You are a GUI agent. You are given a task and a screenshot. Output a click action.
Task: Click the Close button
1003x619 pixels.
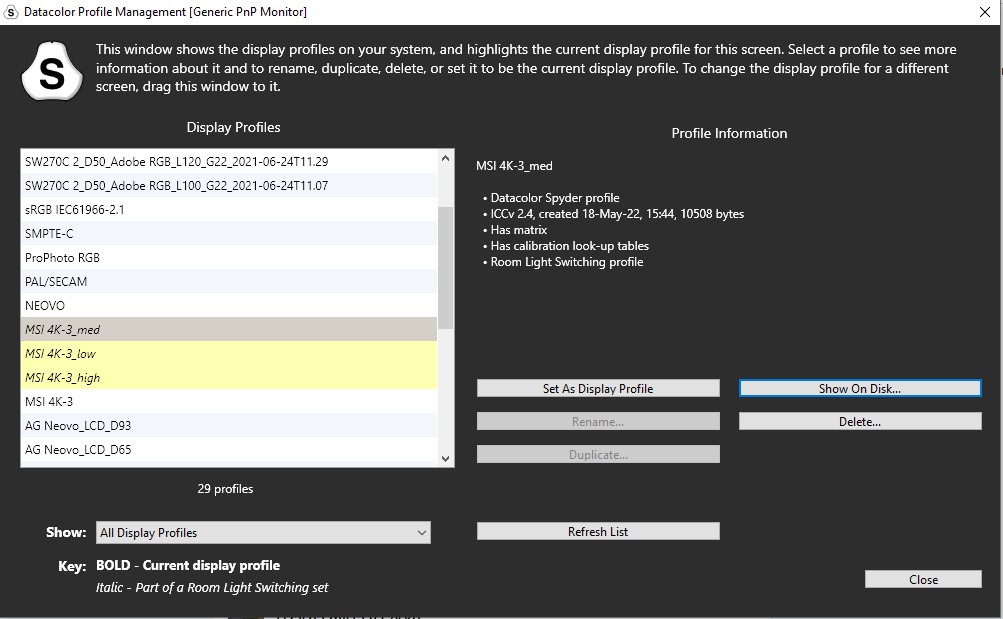[x=923, y=579]
